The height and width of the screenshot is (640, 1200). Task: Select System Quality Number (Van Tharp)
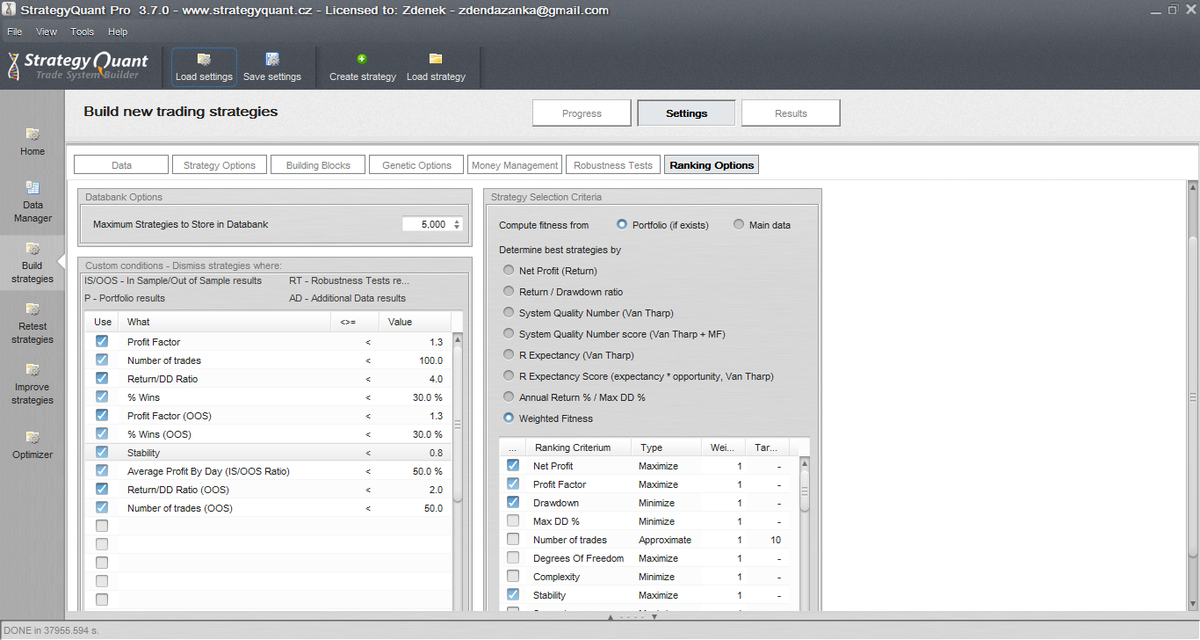pyautogui.click(x=509, y=313)
